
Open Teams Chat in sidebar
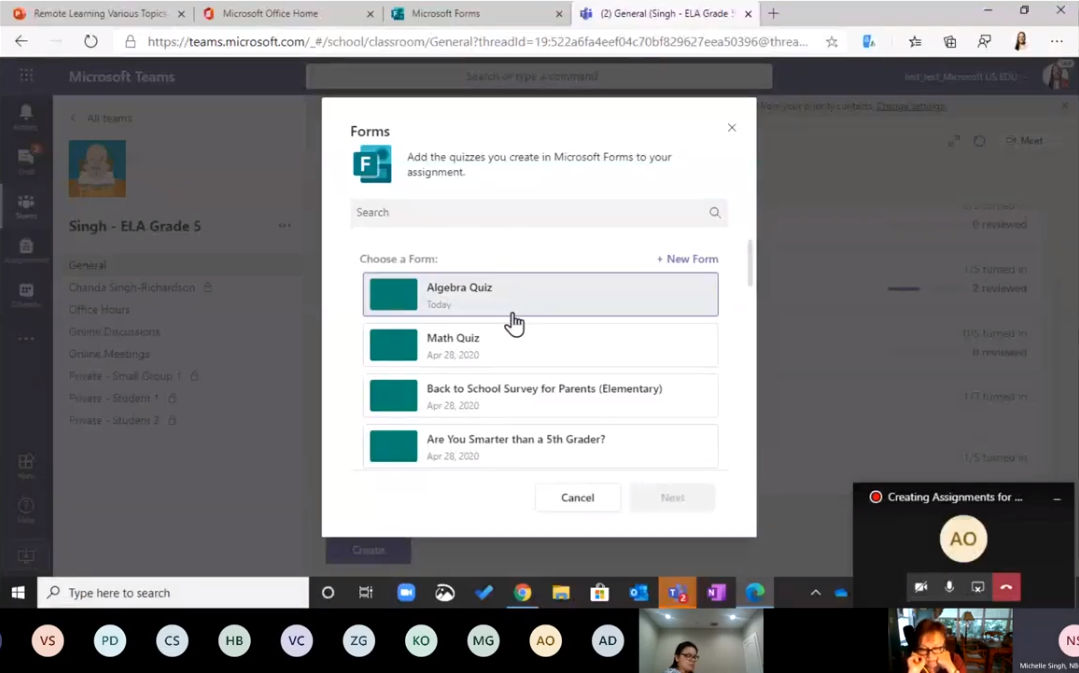coord(25,161)
